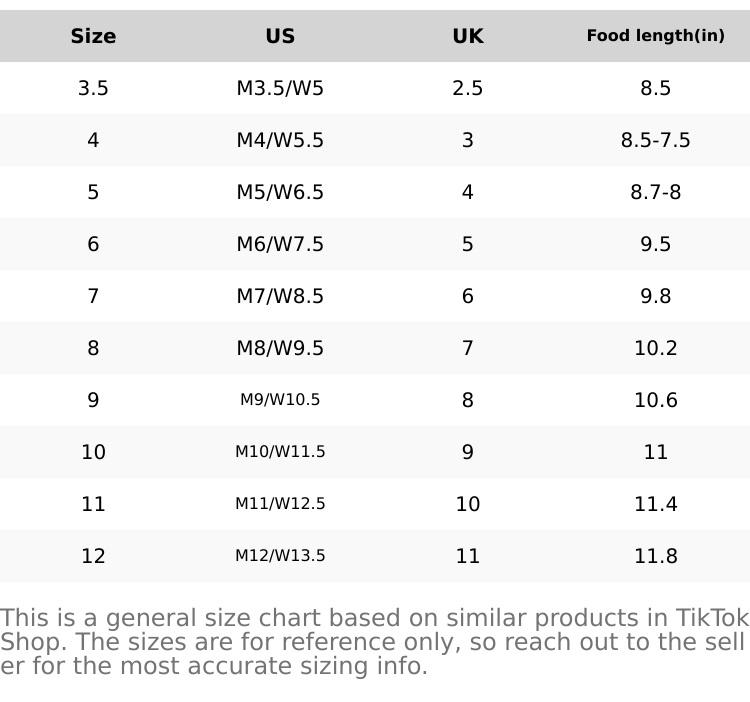The image size is (750, 702).
Task: Click the Food length(in) column header
Action: click(655, 36)
